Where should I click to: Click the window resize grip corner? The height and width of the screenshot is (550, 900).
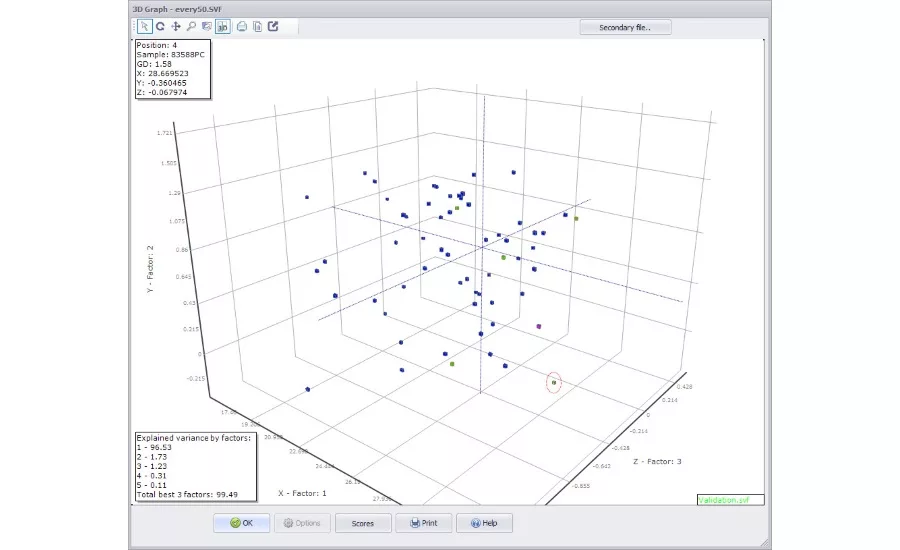[x=765, y=543]
